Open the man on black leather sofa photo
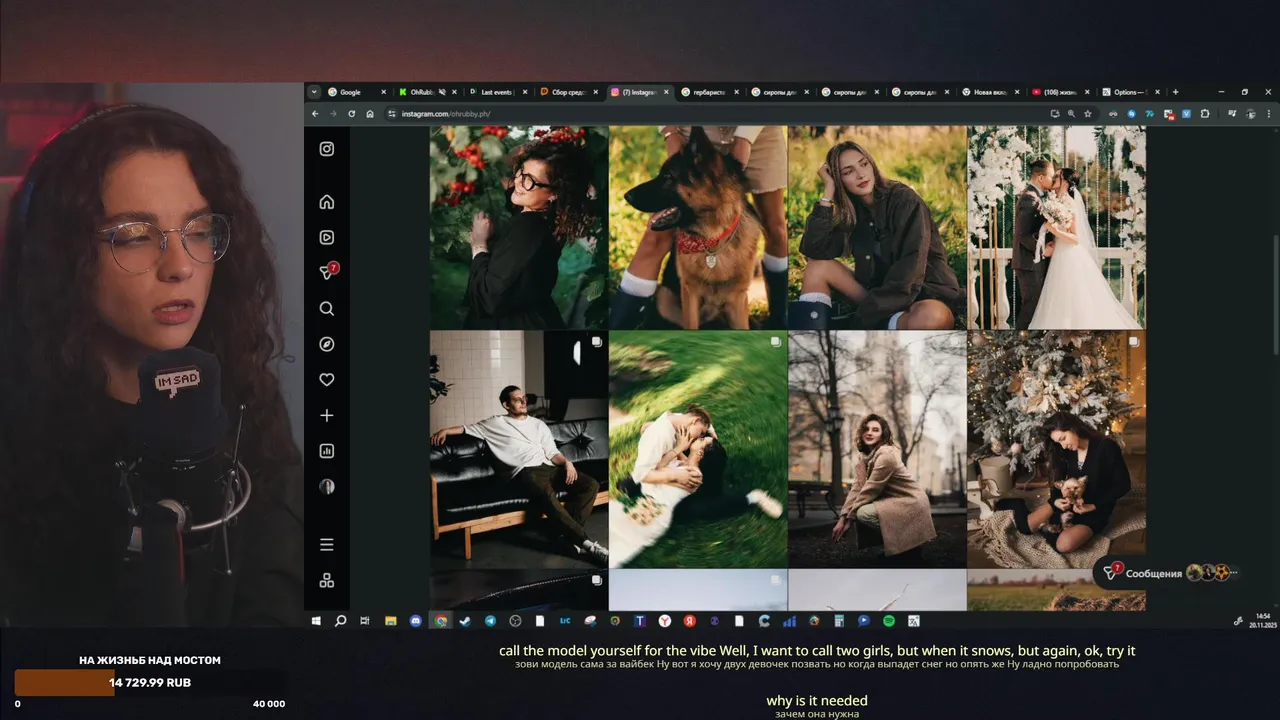Screen dimensions: 1280x720 519,449
